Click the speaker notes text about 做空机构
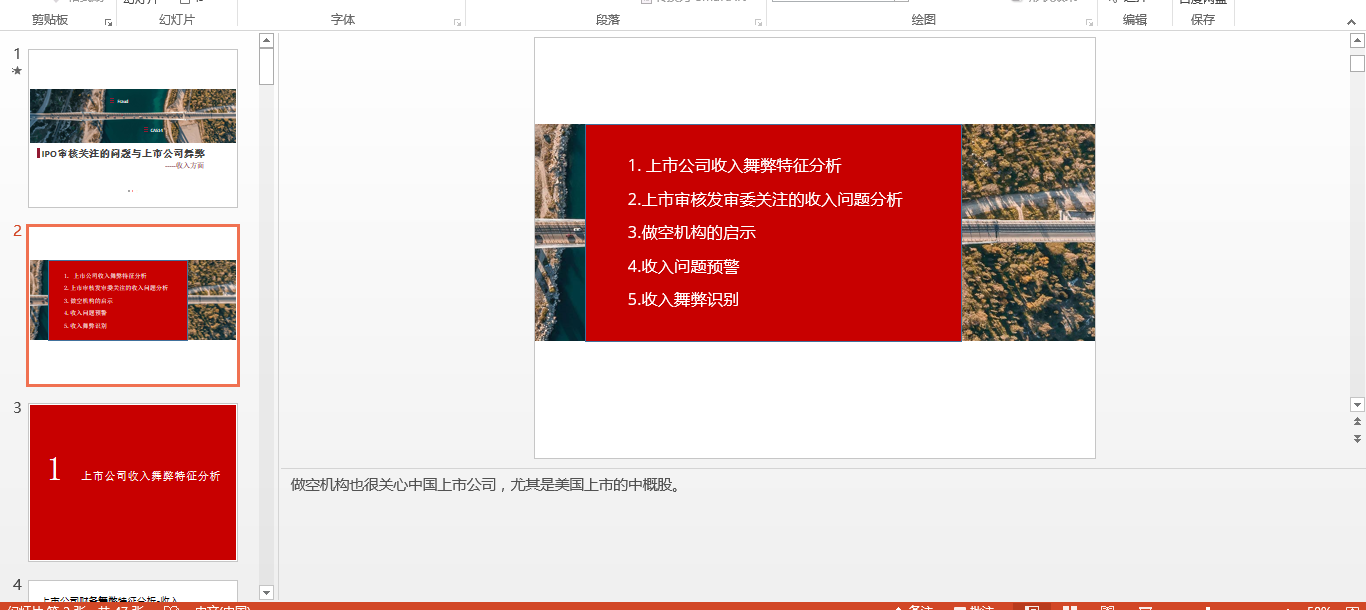 [485, 485]
